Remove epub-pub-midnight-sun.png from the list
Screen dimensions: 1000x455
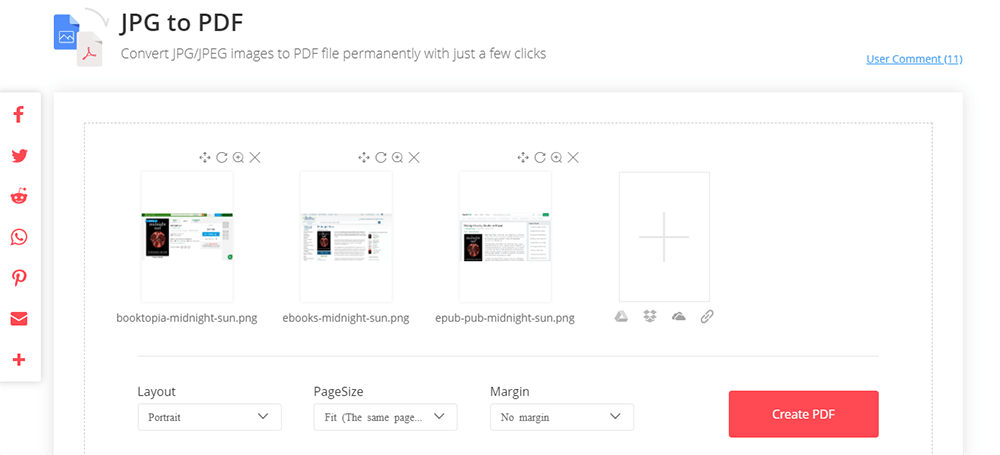coord(573,157)
